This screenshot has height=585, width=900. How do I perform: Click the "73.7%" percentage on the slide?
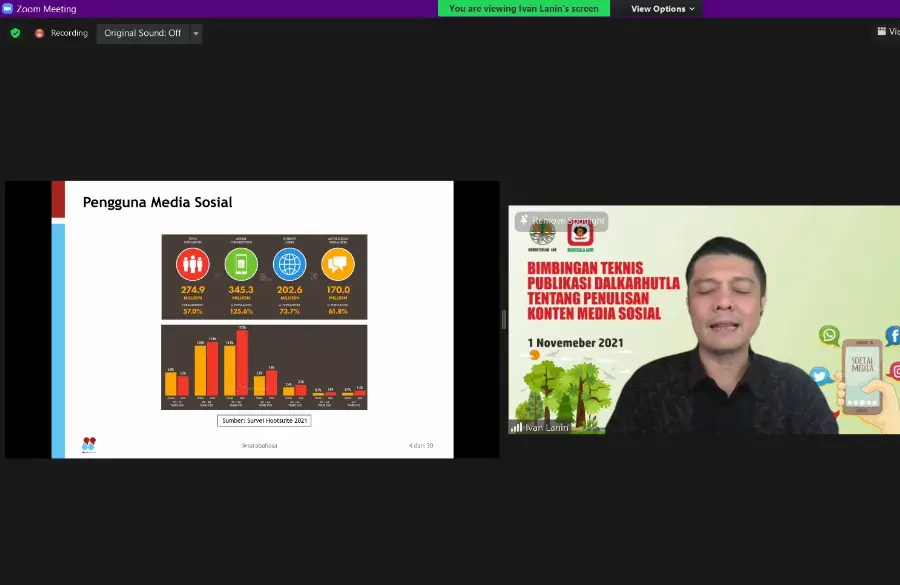[289, 311]
